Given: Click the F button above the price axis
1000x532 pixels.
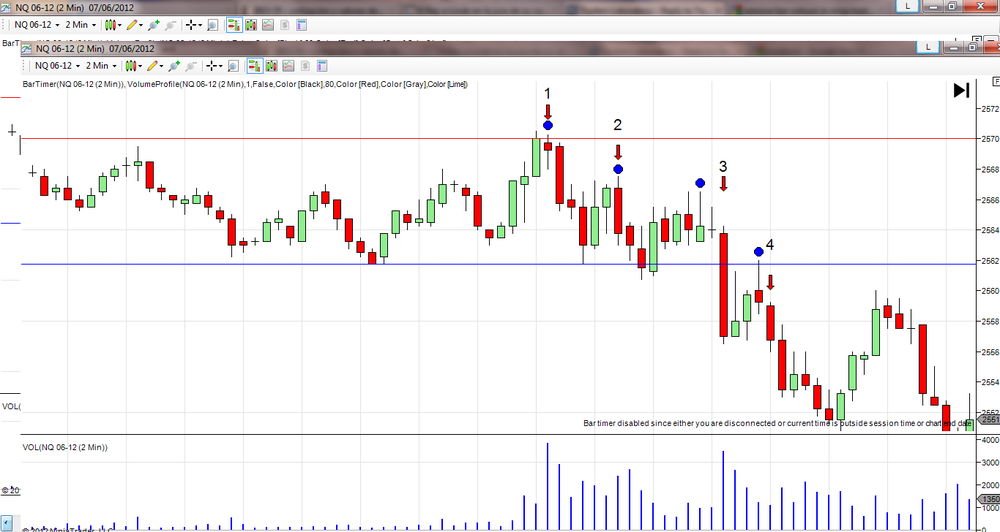Looking at the screenshot, I should pyautogui.click(x=996, y=82).
